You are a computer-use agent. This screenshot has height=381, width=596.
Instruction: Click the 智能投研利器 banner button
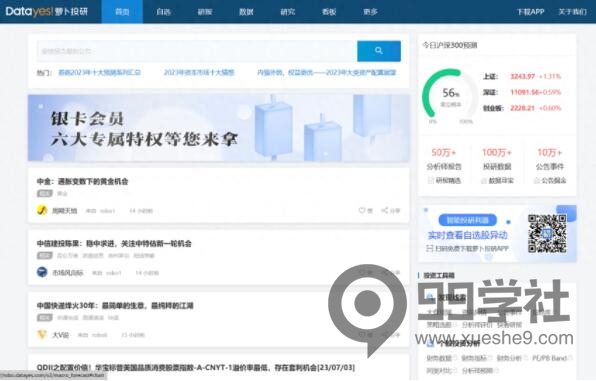click(468, 220)
